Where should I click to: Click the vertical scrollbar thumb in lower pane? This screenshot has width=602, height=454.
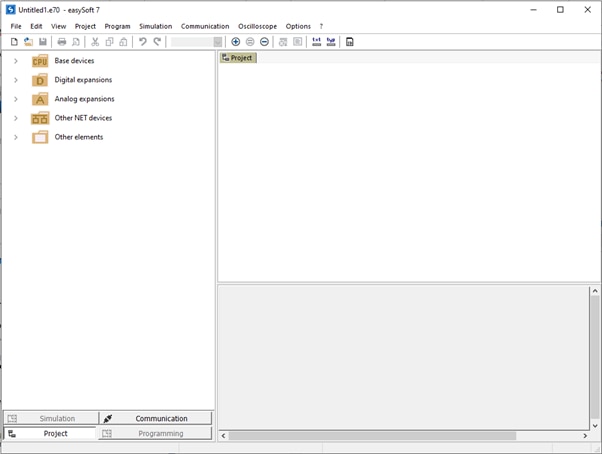[x=595, y=357]
